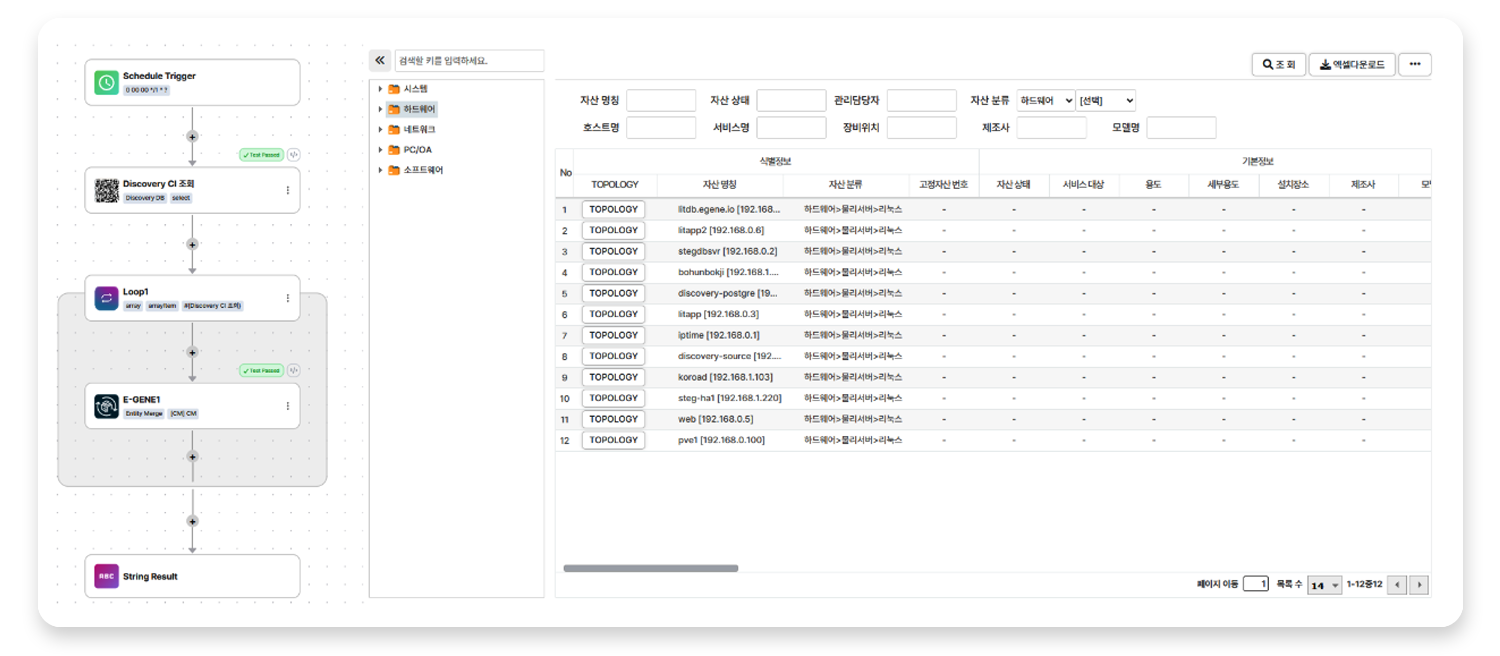Click plus connector below Schedule Trigger
1500x656 pixels.
pos(192,137)
